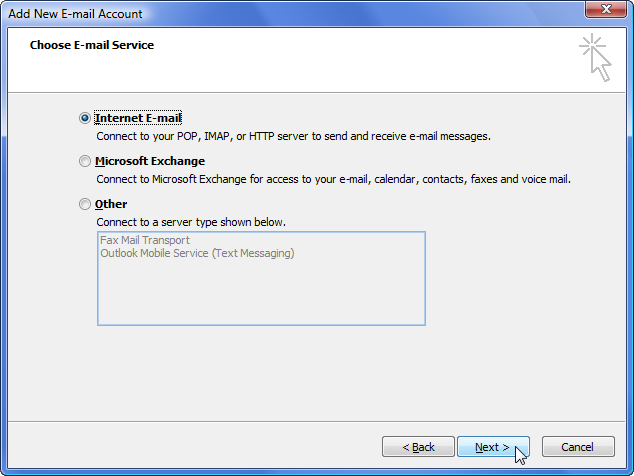Click the bold Internet E-mail label
The height and width of the screenshot is (476, 634).
click(x=138, y=118)
